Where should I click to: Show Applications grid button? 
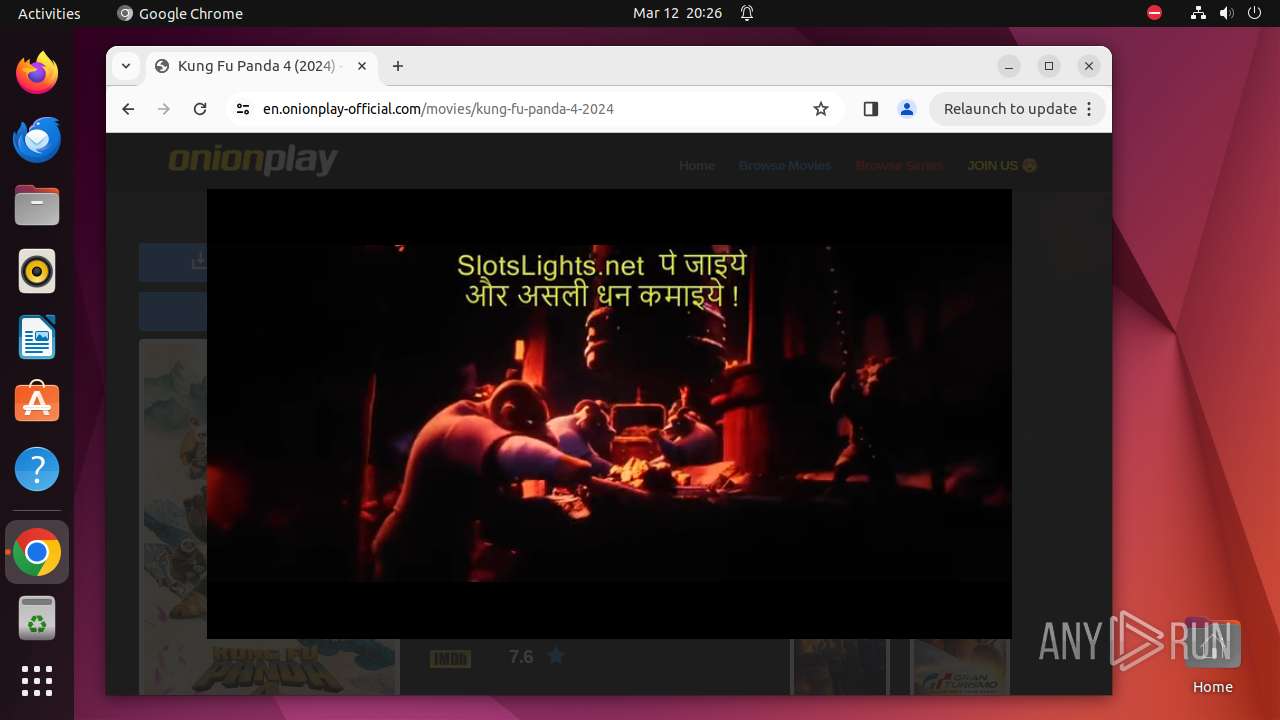click(37, 681)
